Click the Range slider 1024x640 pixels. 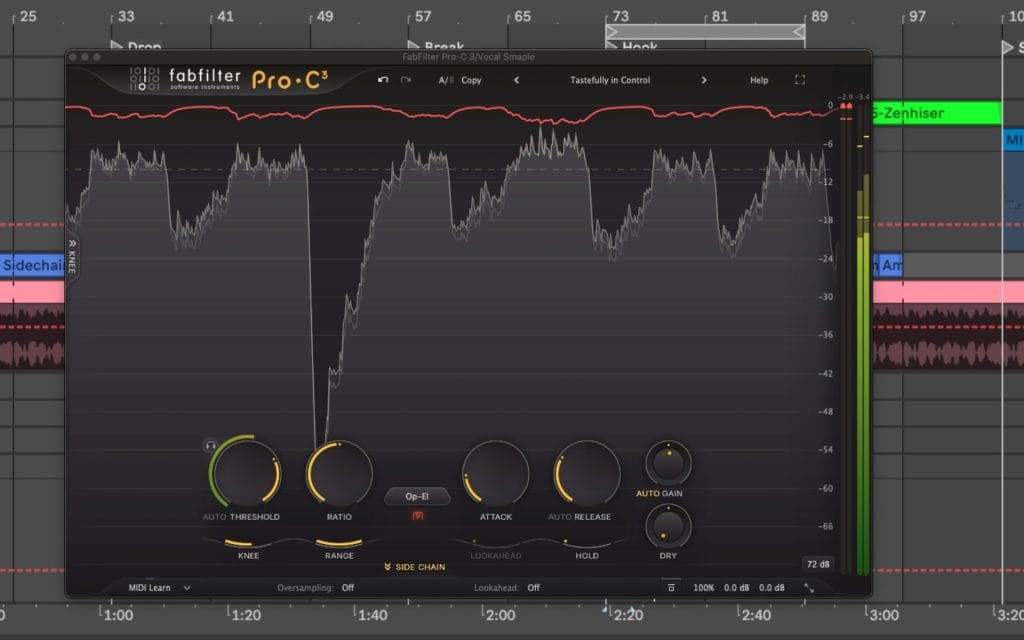click(x=338, y=543)
